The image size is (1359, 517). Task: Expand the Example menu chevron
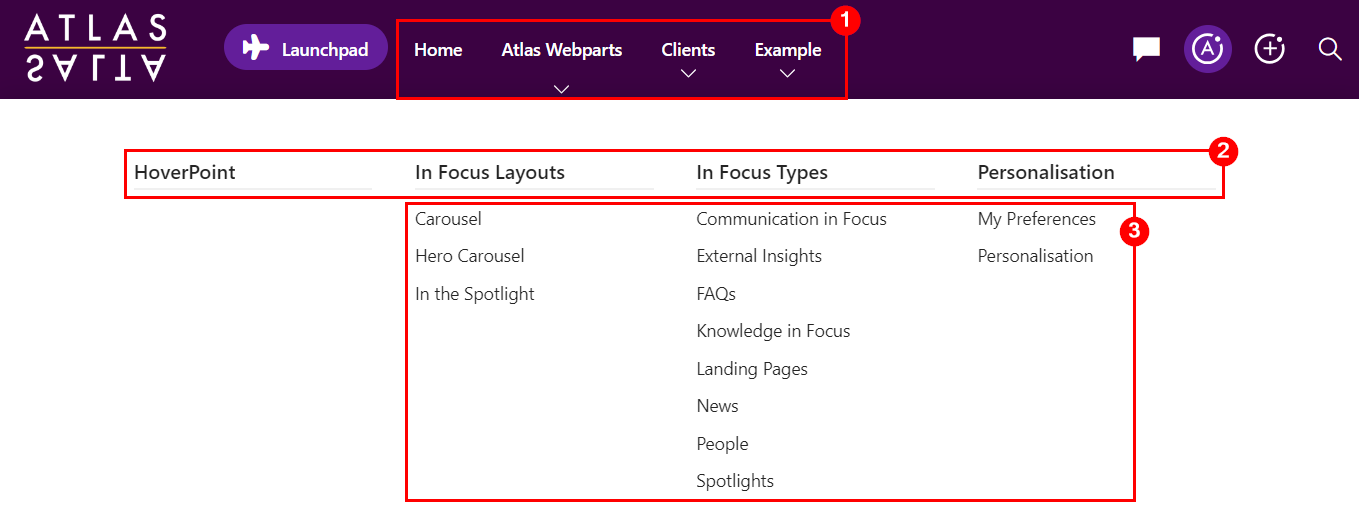point(787,73)
